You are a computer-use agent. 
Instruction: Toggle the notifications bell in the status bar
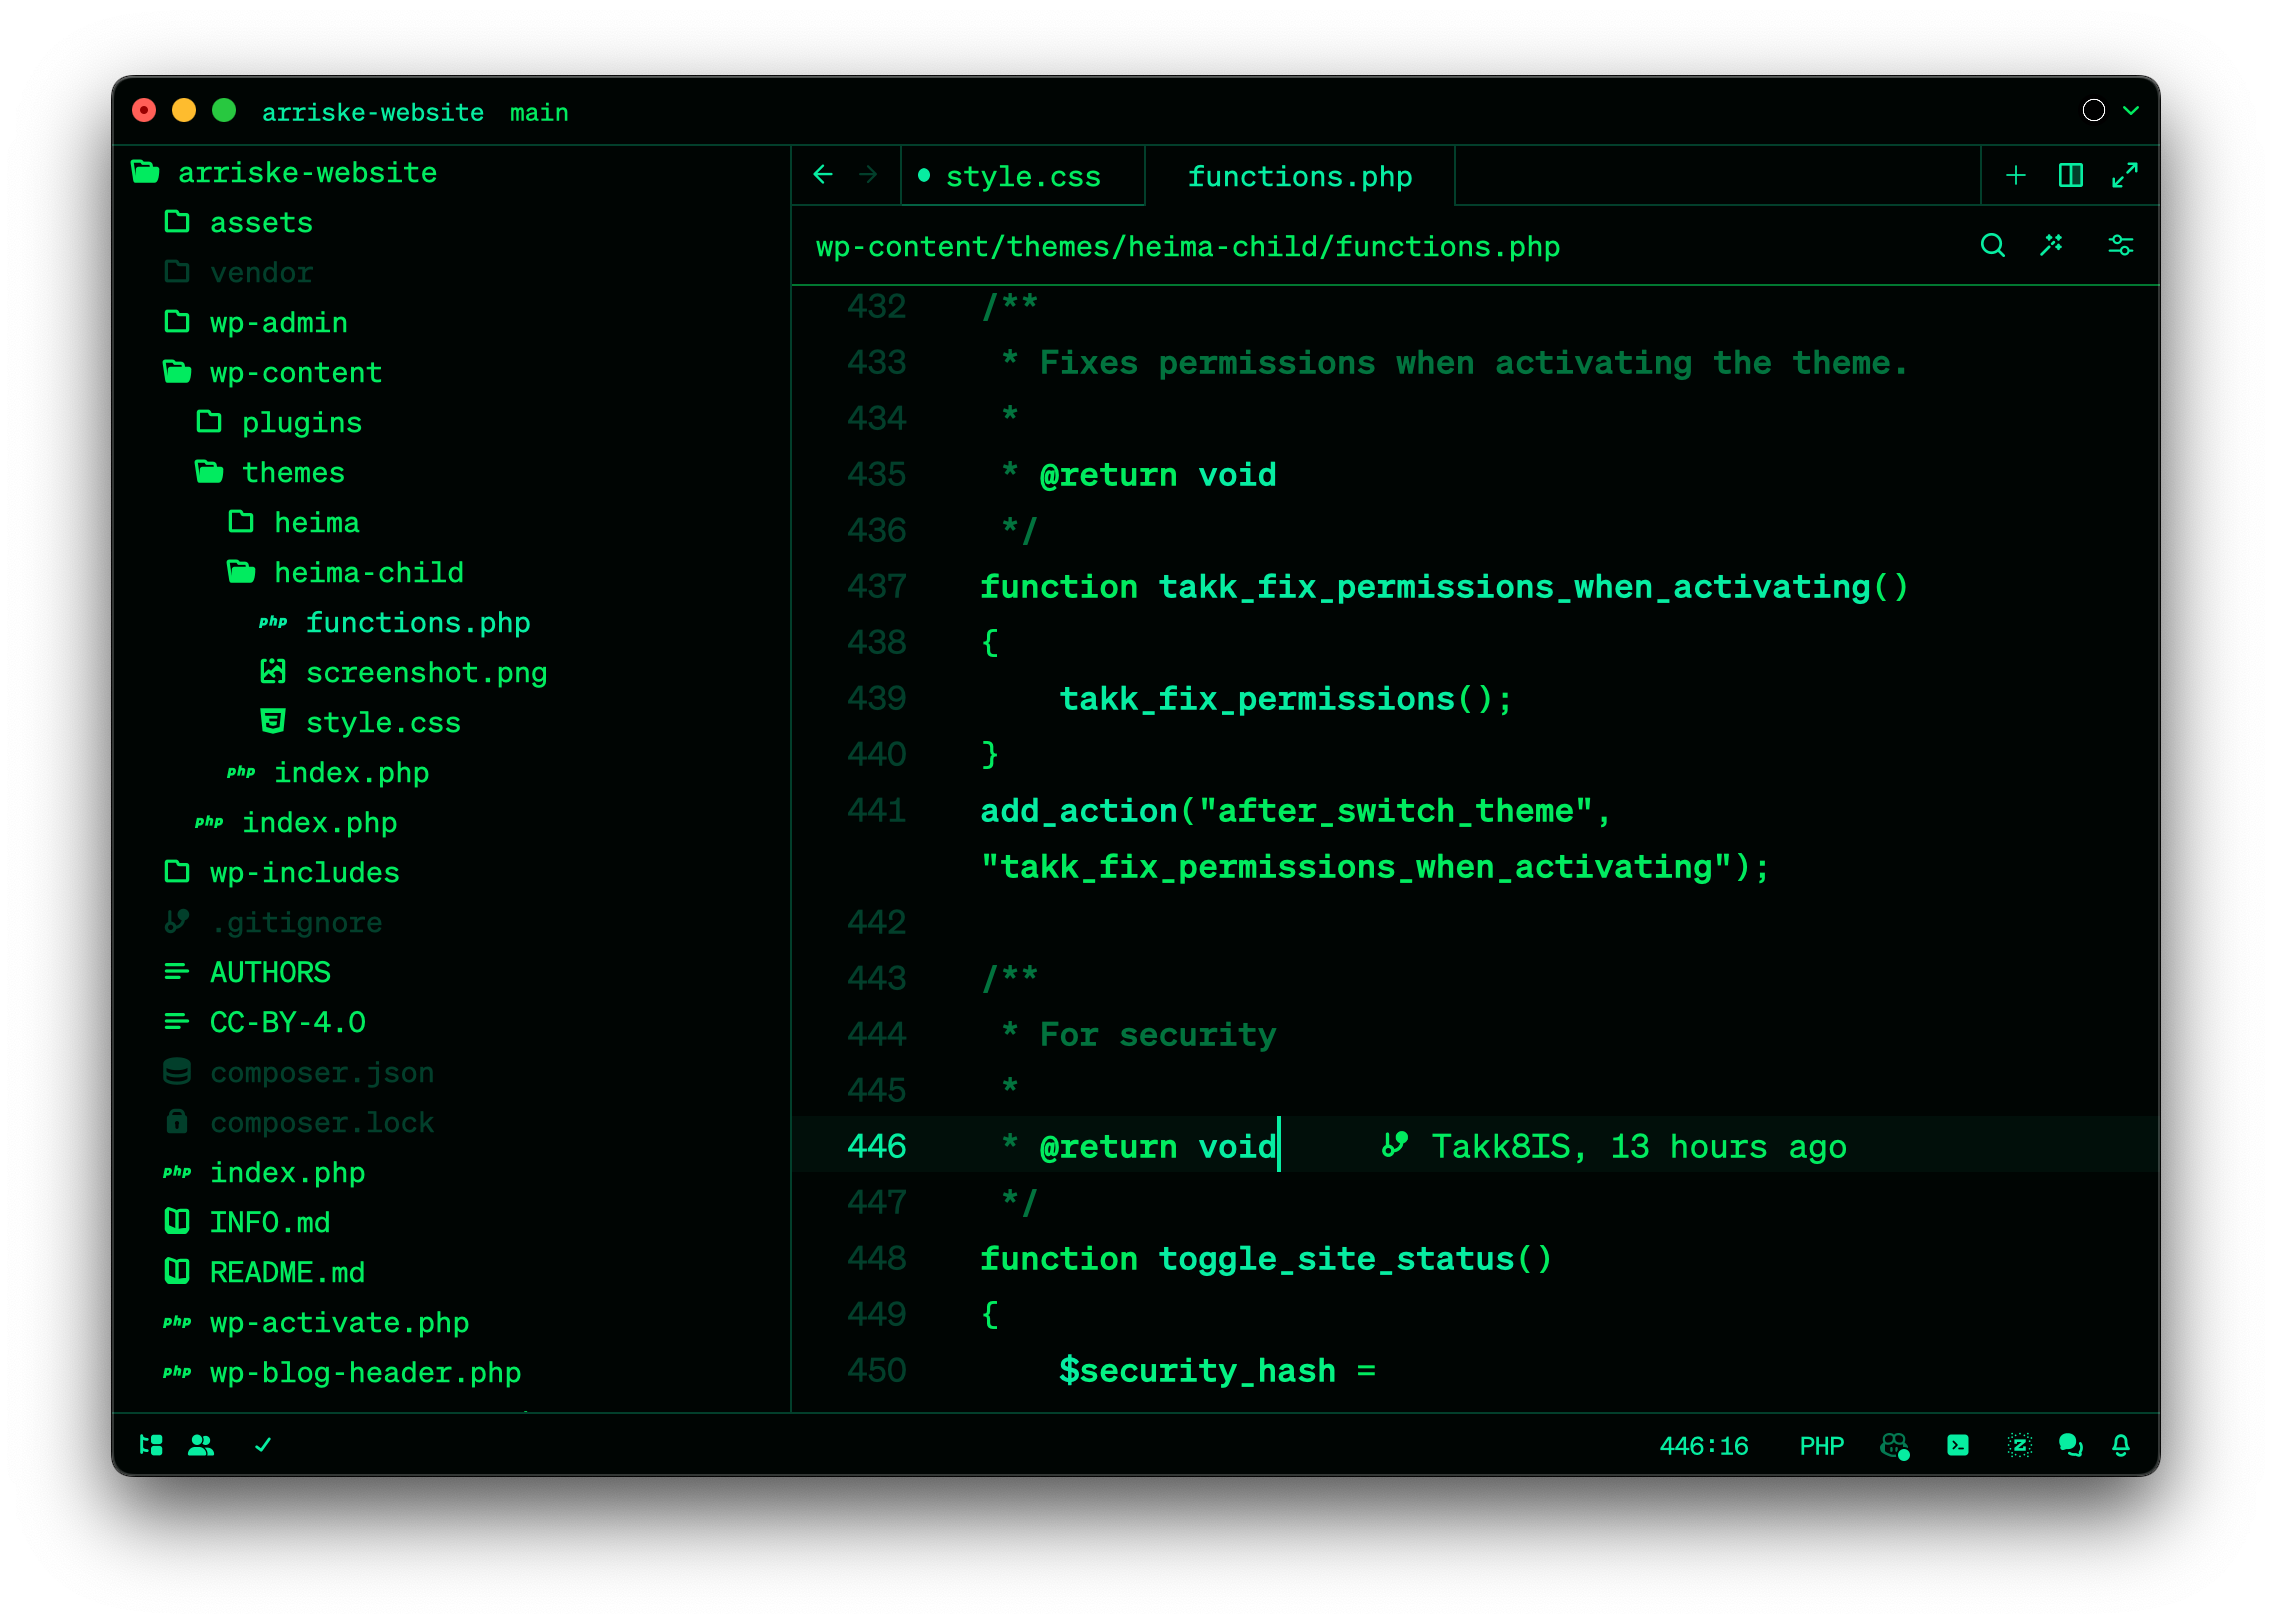2122,1445
